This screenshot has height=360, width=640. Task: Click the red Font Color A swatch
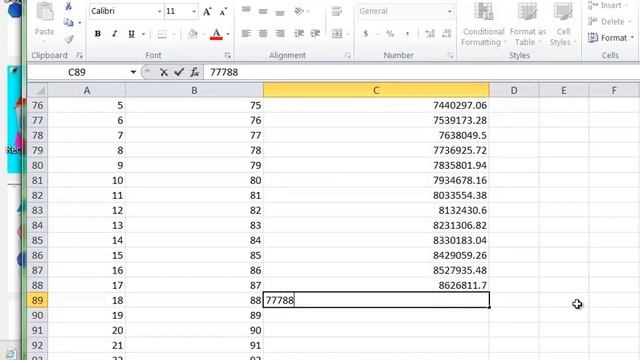tap(216, 34)
